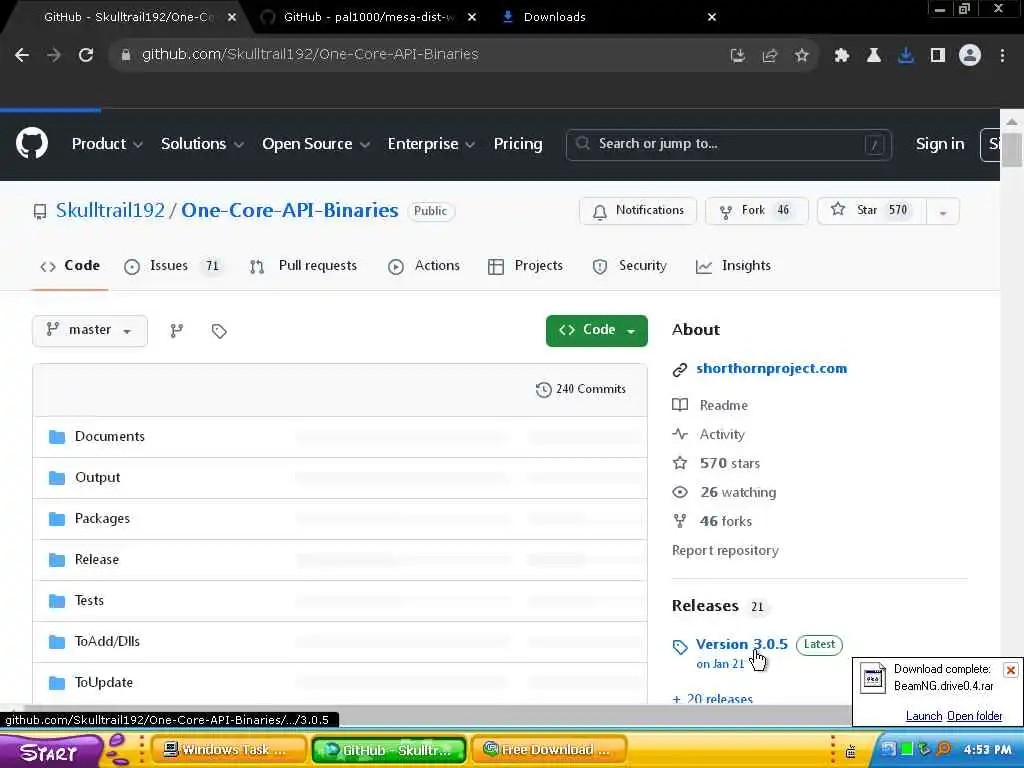Switch to the Projects tab
The image size is (1024, 768).
525,266
